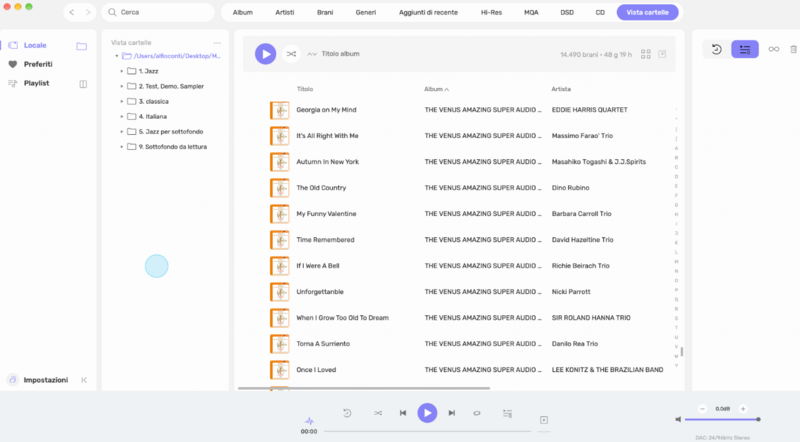Select track Autumn In New York

(328, 162)
